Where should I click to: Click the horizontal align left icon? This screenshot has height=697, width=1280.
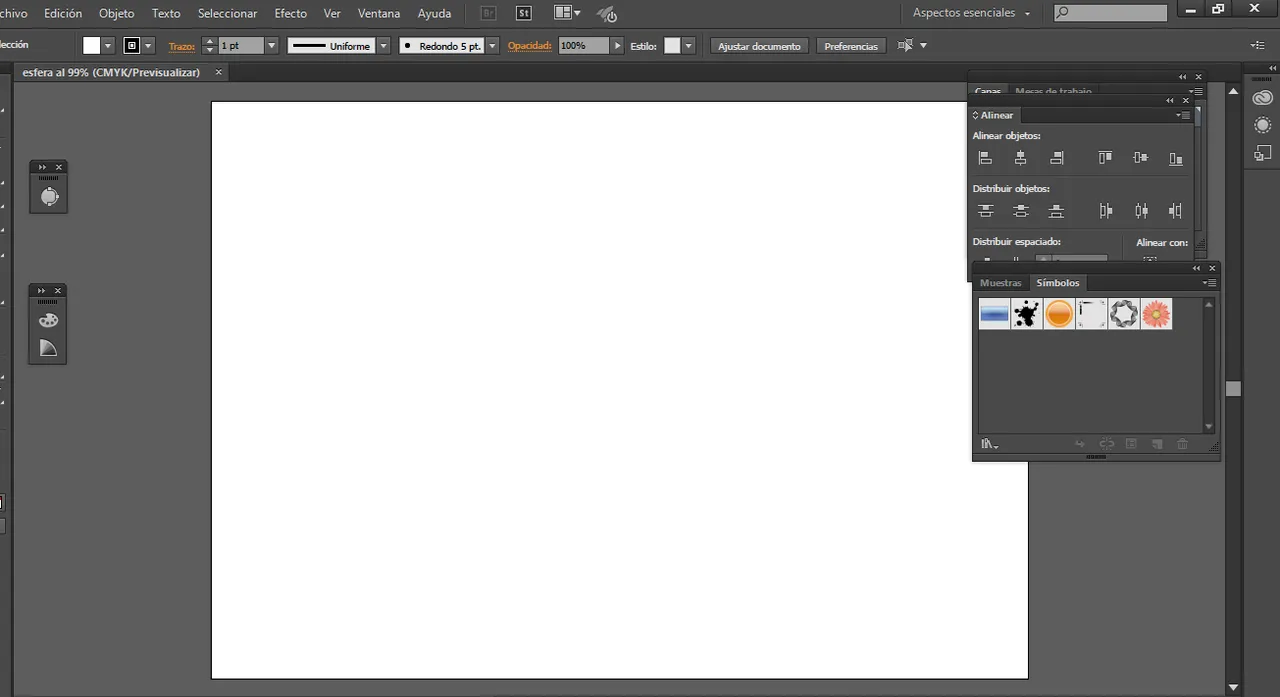tap(985, 158)
